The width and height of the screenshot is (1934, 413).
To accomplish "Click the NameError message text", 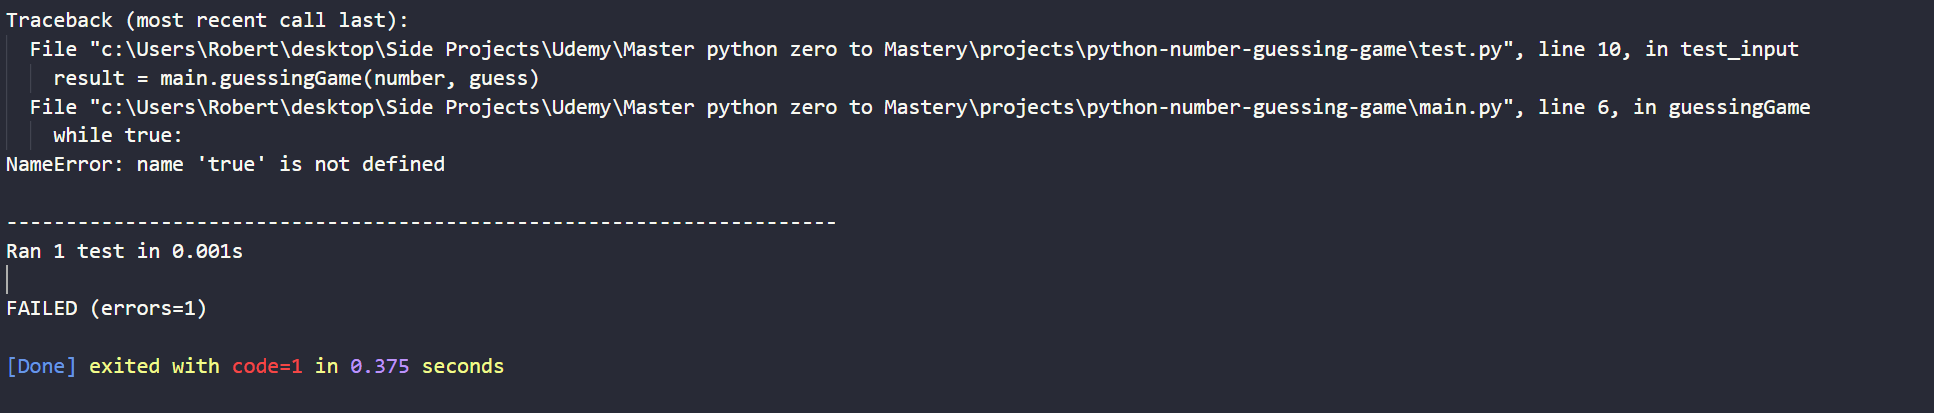I will (225, 164).
